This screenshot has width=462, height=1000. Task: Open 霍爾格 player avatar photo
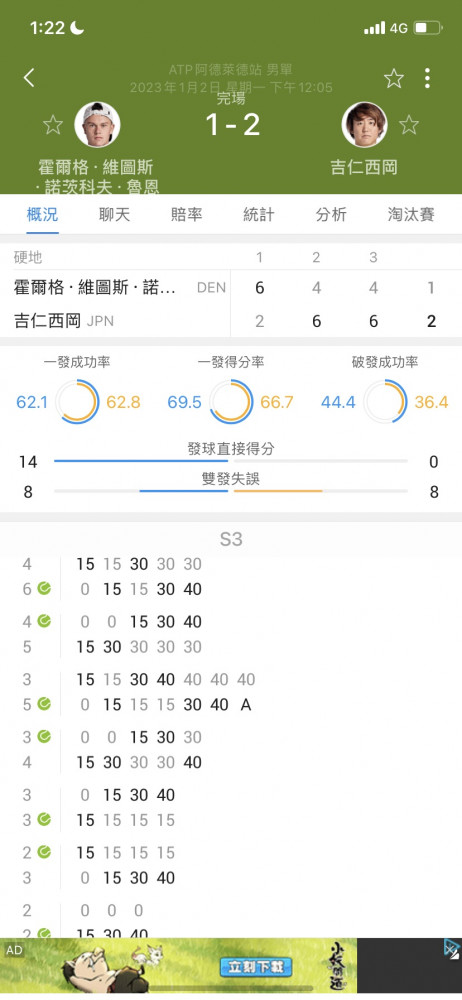pyautogui.click(x=97, y=124)
